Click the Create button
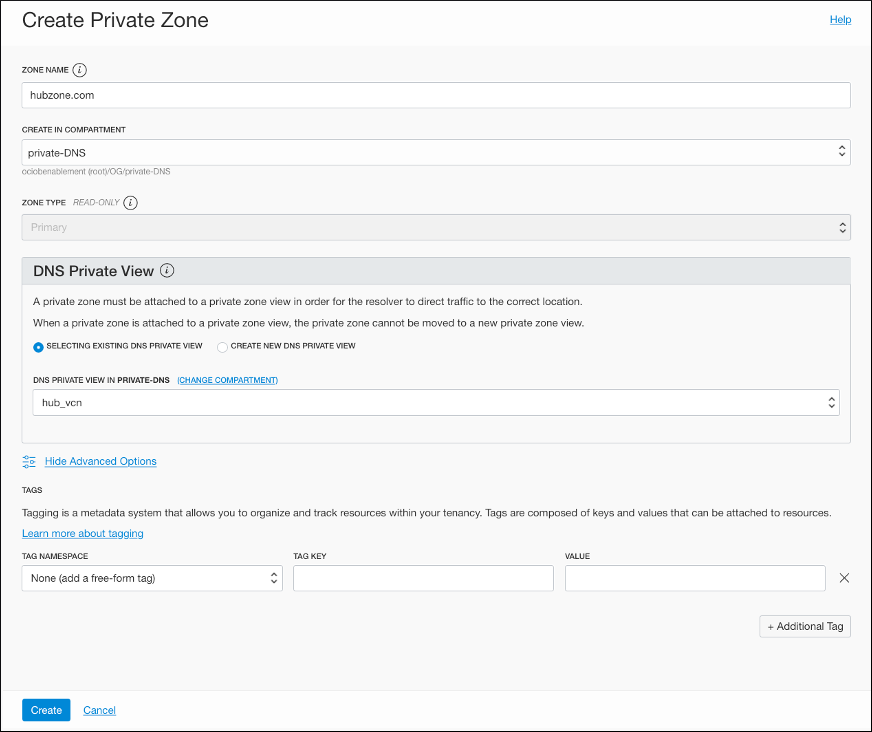872x732 pixels. [46, 710]
